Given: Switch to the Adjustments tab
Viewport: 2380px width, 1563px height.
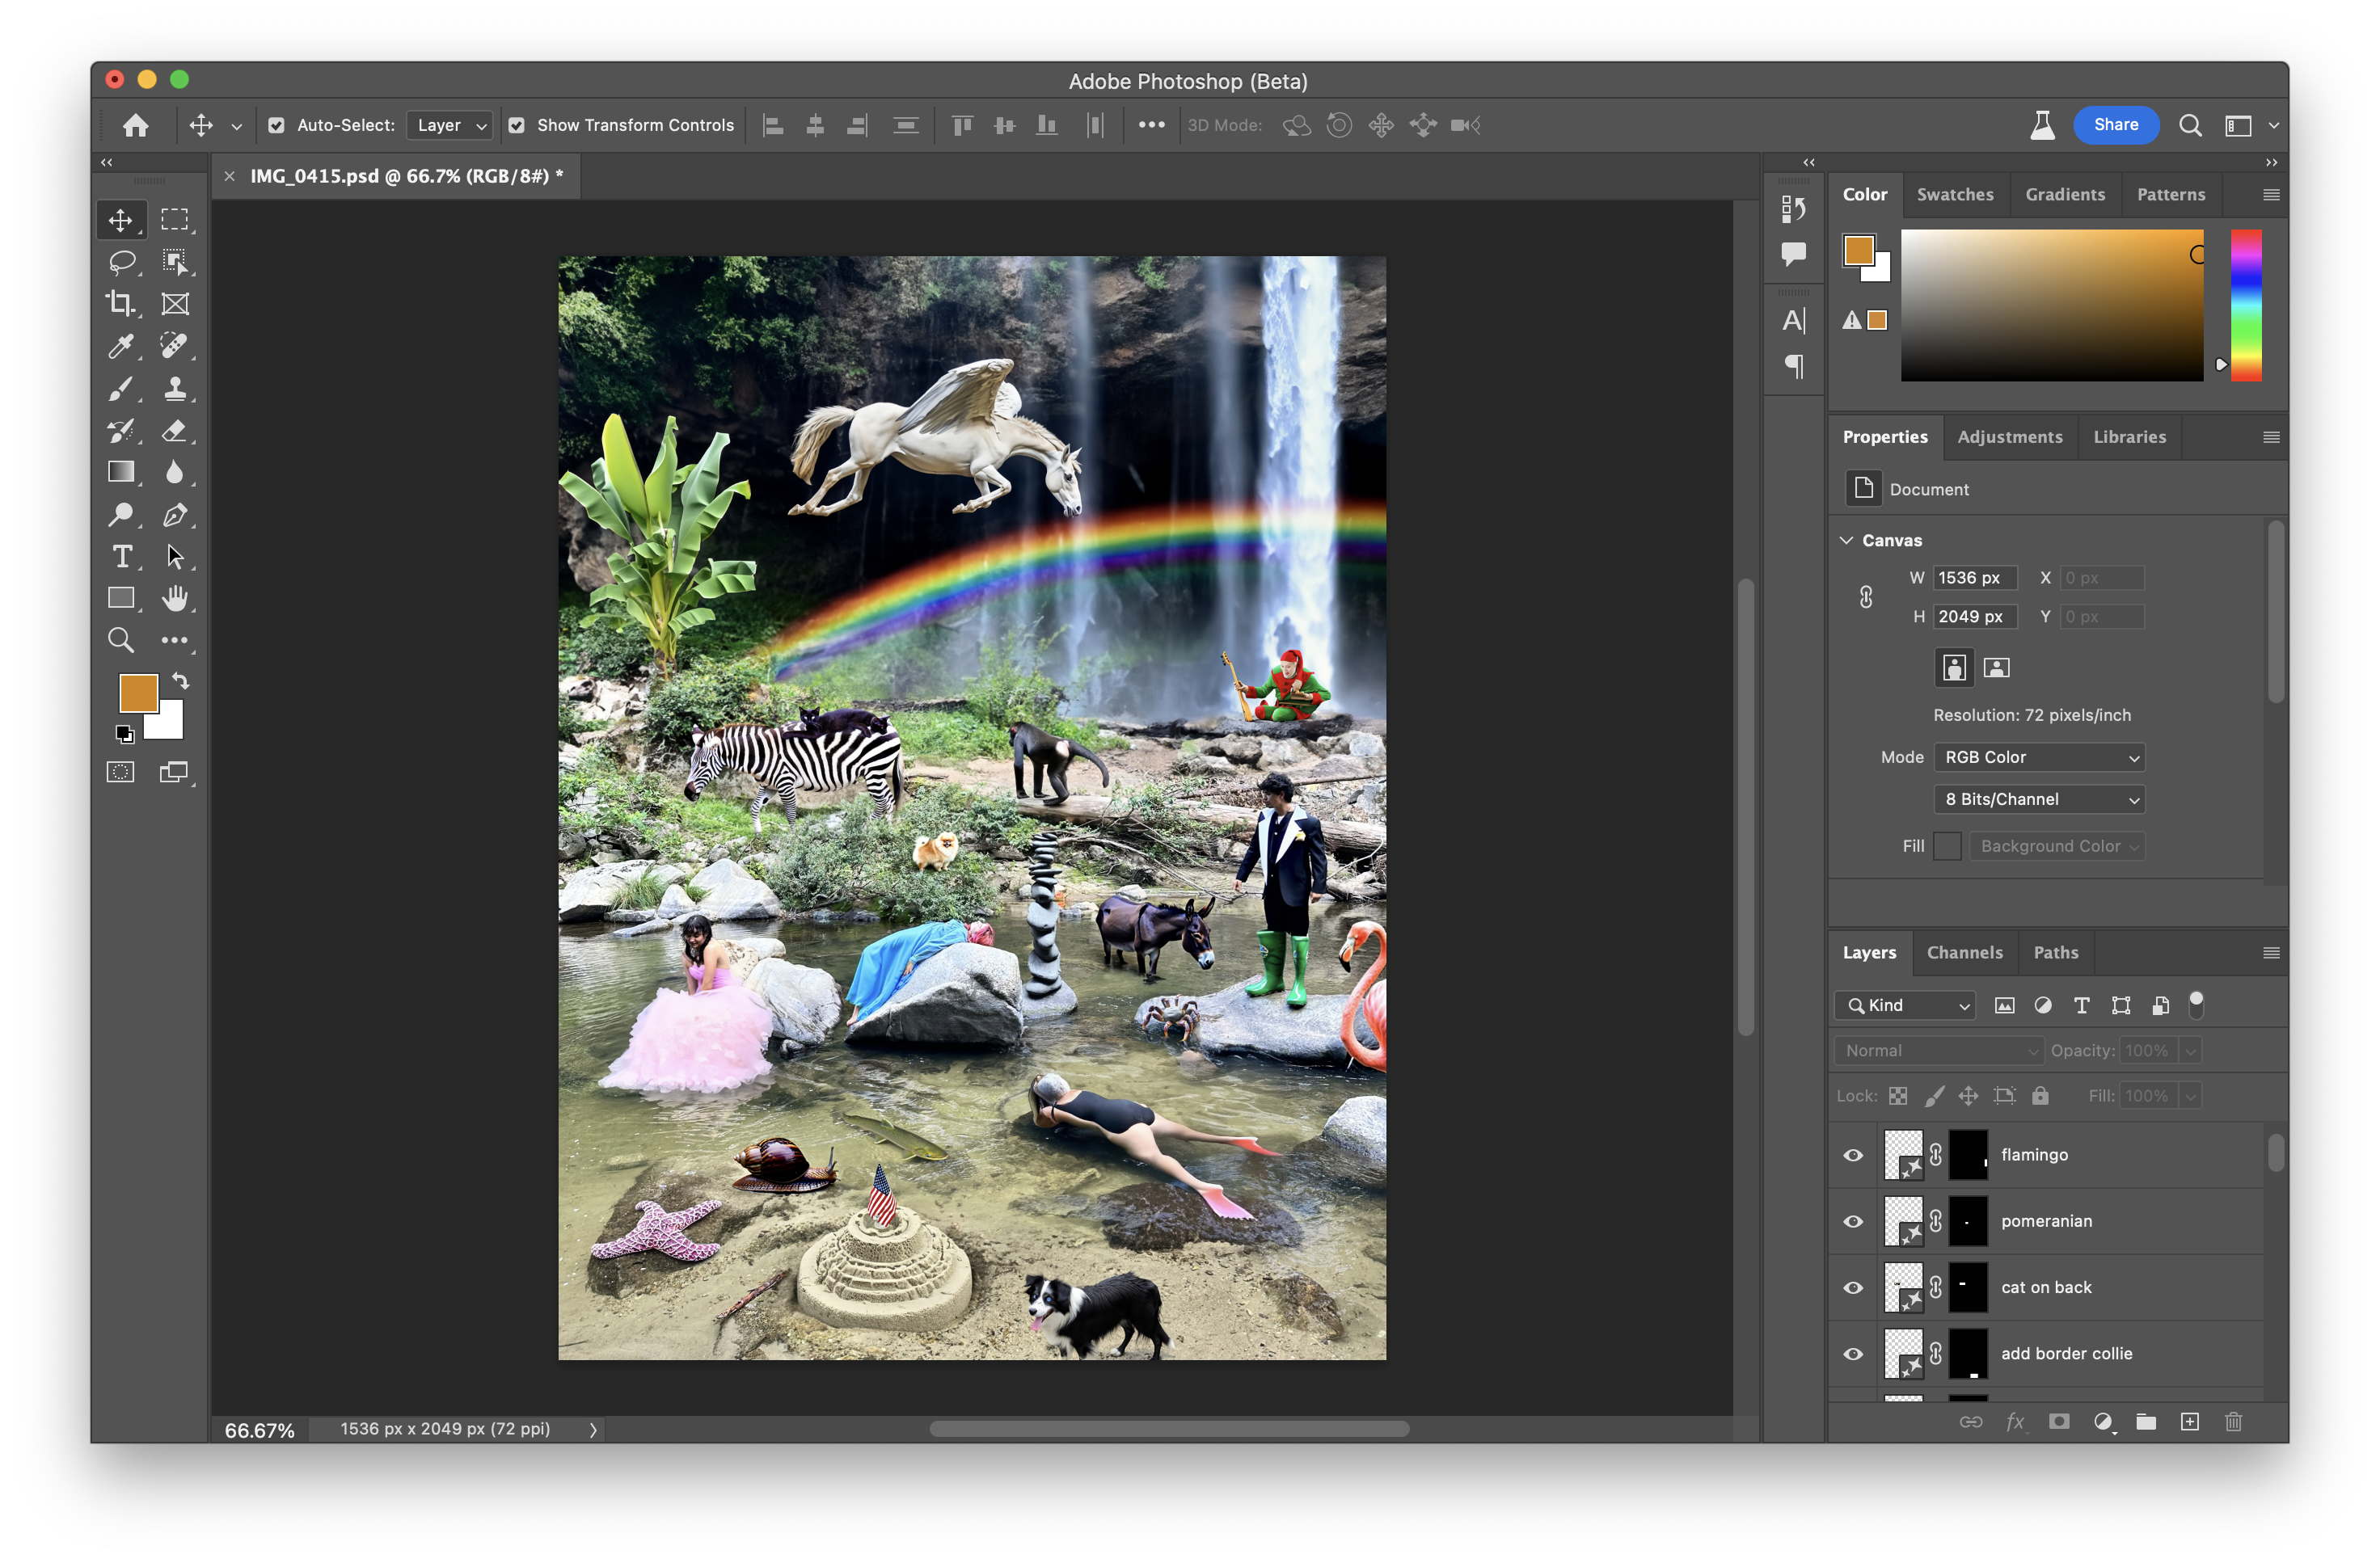Looking at the screenshot, I should [2010, 437].
